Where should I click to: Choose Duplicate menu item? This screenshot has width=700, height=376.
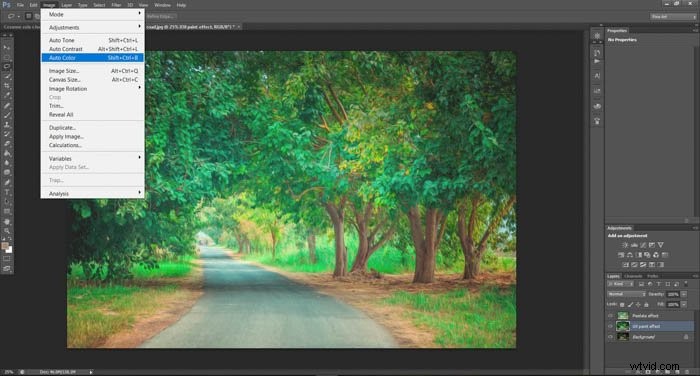(x=92, y=128)
